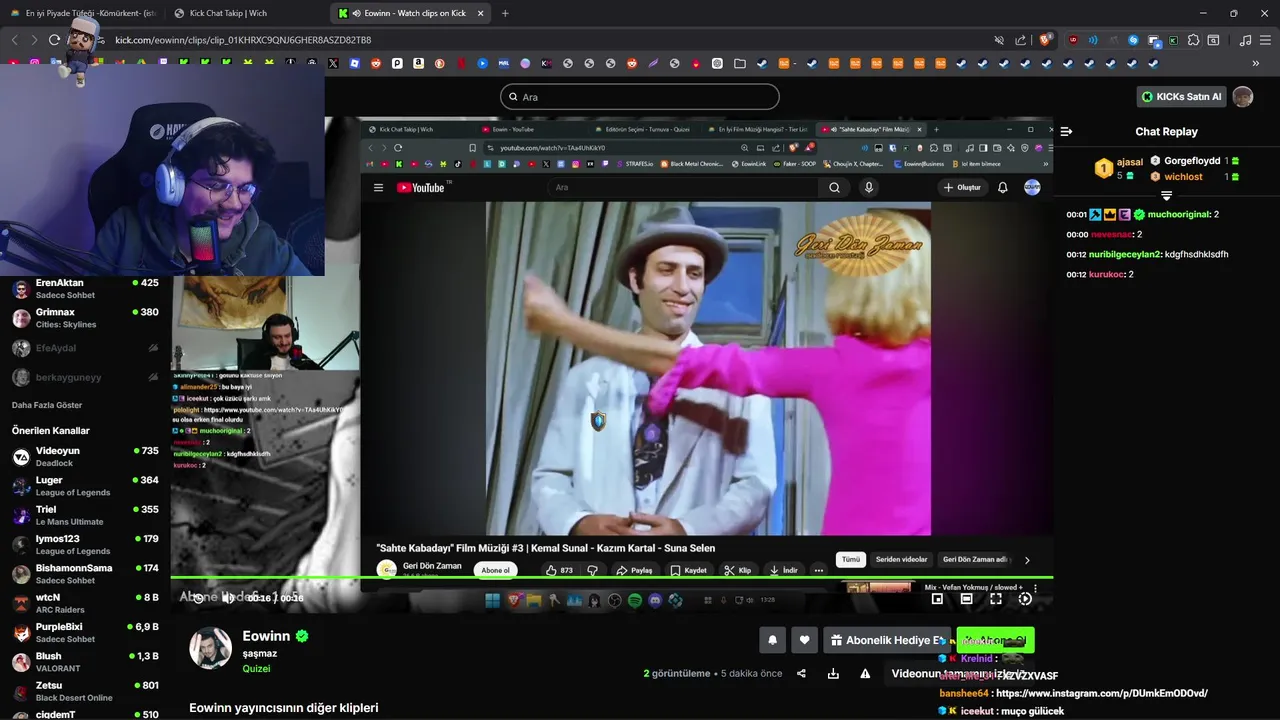Screen dimensions: 1280x720
Task: Open berkayguneyy channel in sidebar
Action: 85,377
